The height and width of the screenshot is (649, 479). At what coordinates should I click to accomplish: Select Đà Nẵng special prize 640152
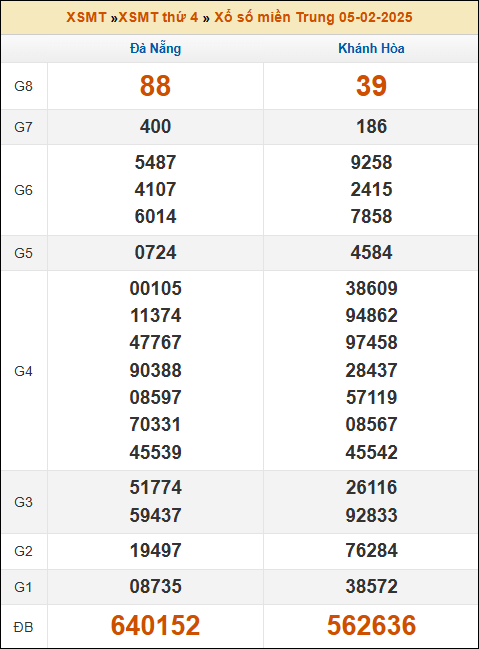point(155,625)
